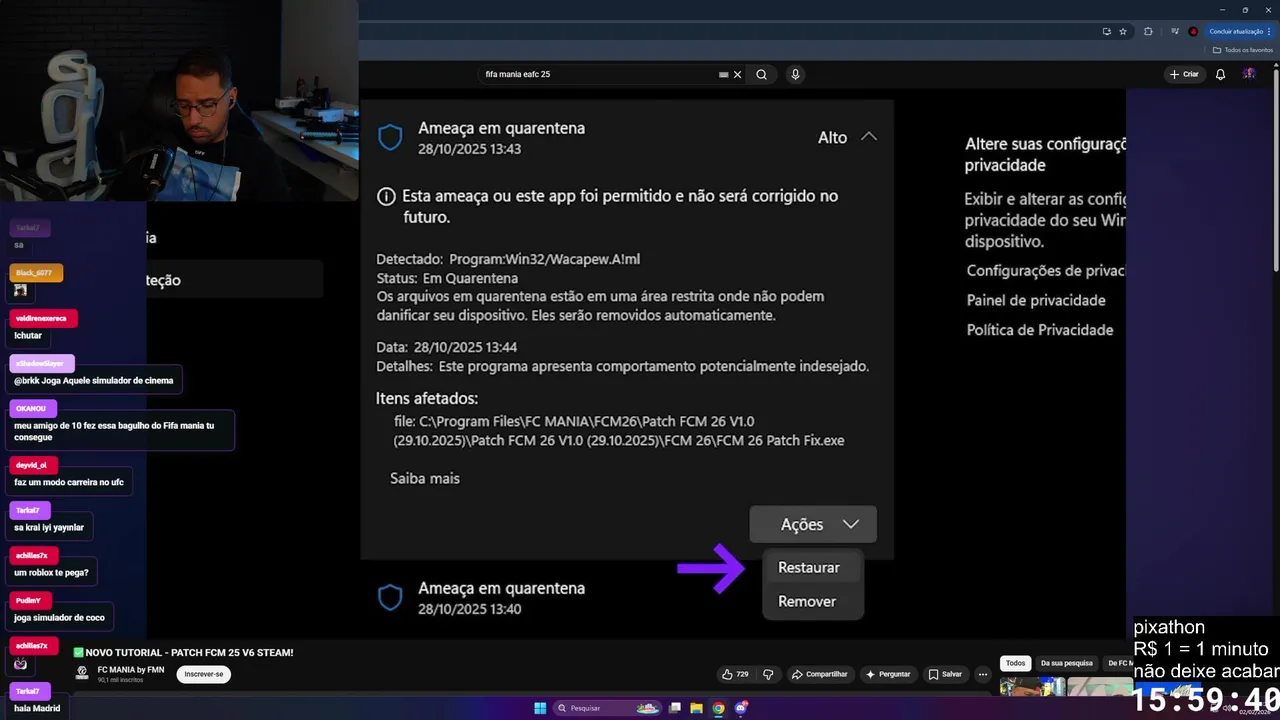The height and width of the screenshot is (720, 1280).
Task: Click the Perguntar button
Action: pos(888,674)
